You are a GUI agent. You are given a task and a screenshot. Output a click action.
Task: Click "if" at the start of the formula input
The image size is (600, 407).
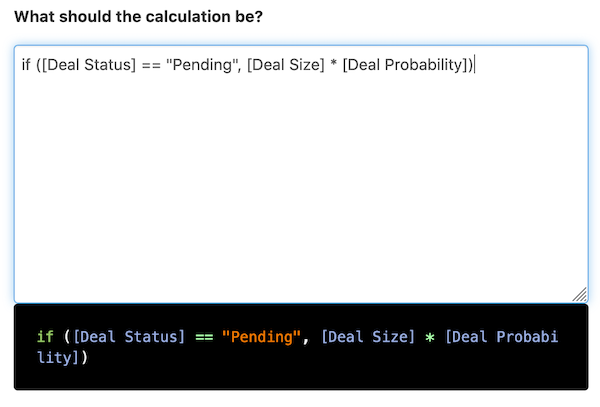[26, 65]
